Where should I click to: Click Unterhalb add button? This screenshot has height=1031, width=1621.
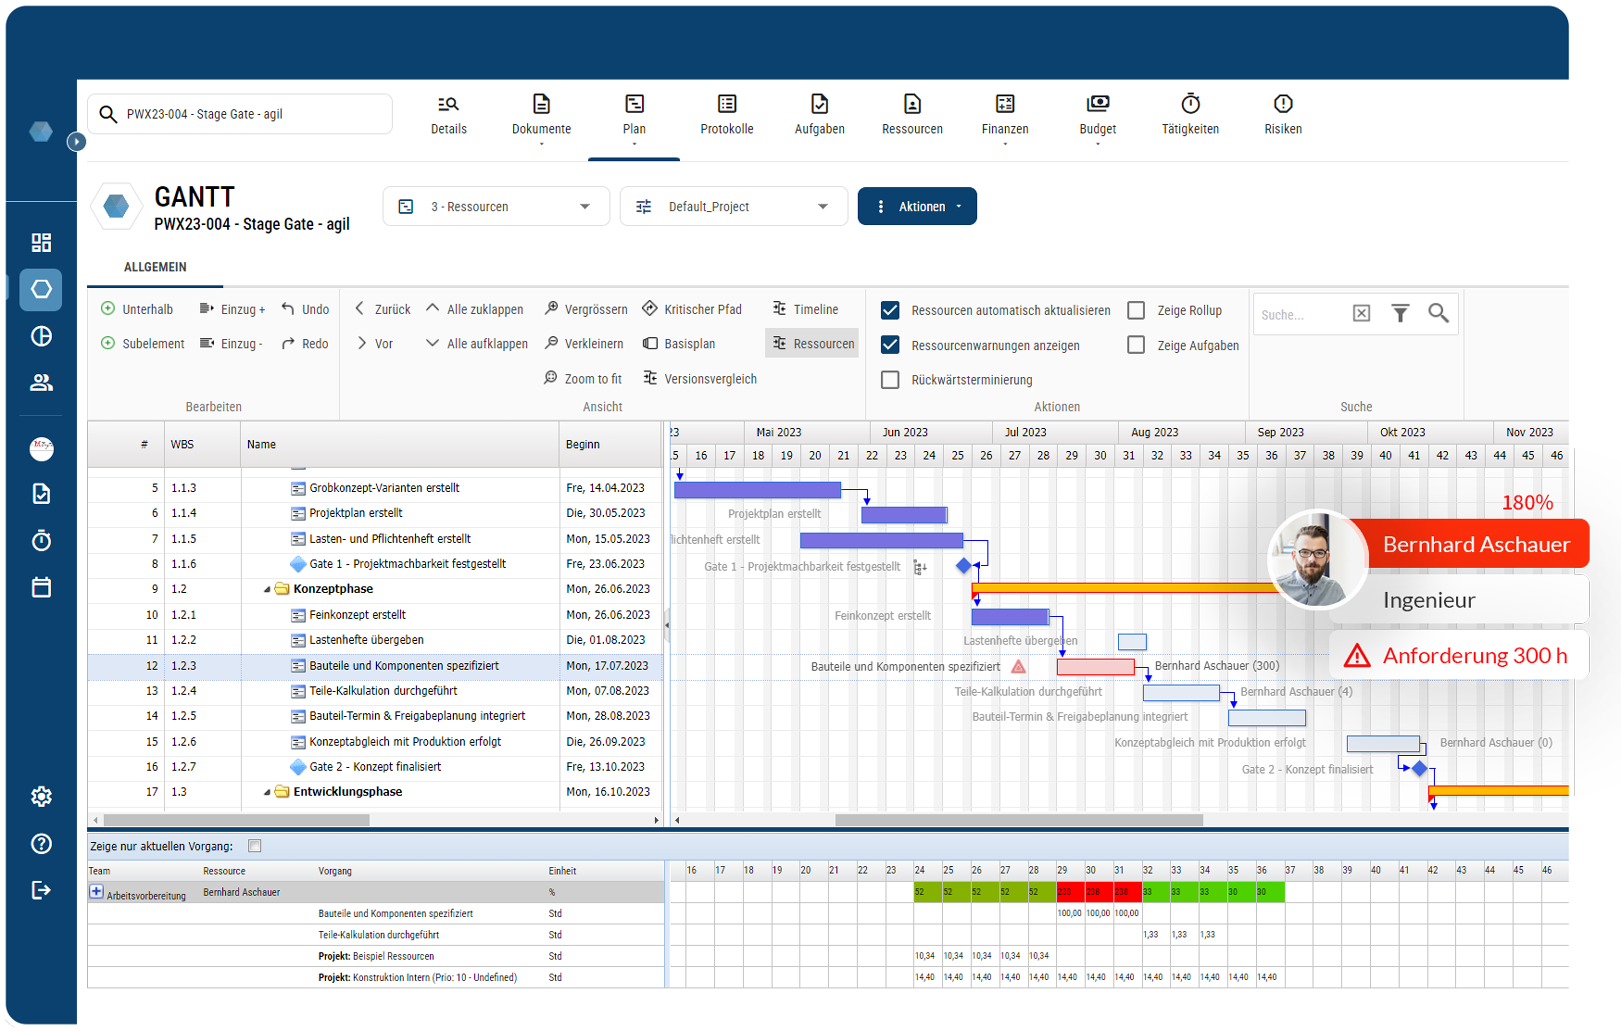137,310
